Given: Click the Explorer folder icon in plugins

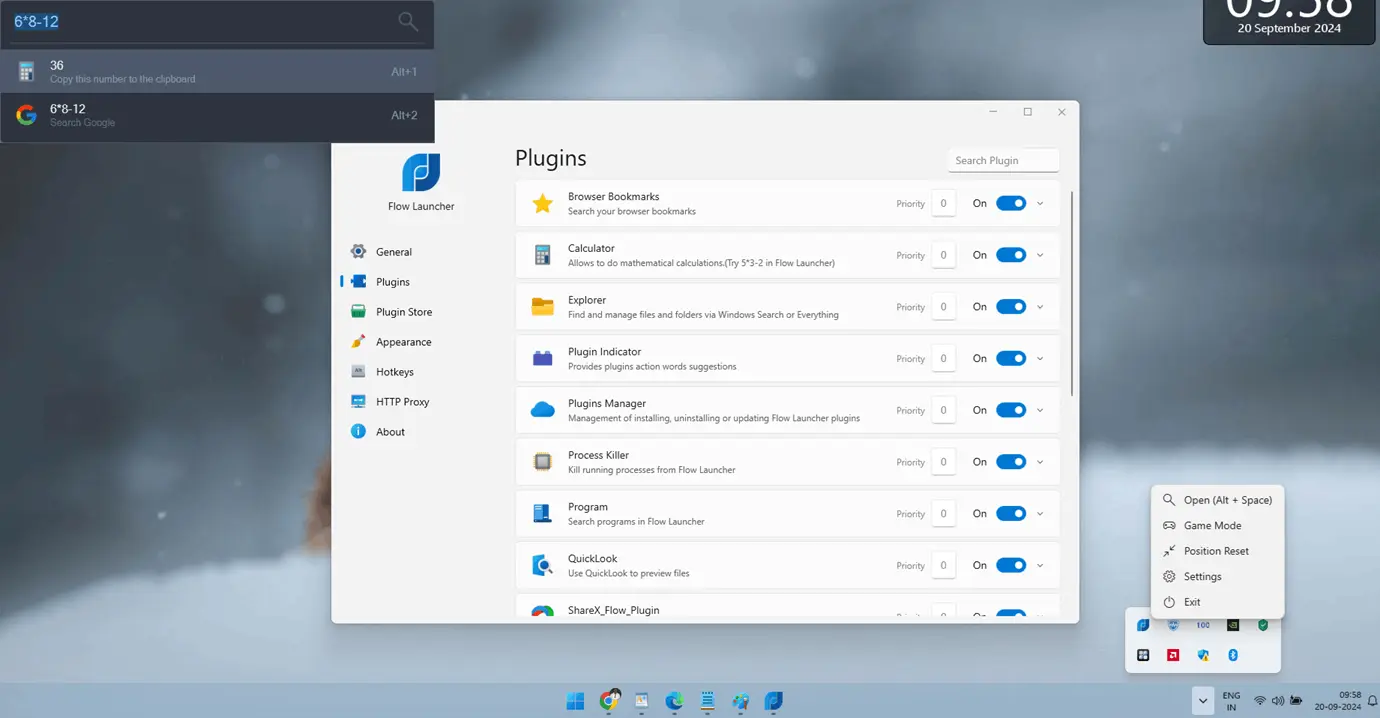Looking at the screenshot, I should pos(542,307).
